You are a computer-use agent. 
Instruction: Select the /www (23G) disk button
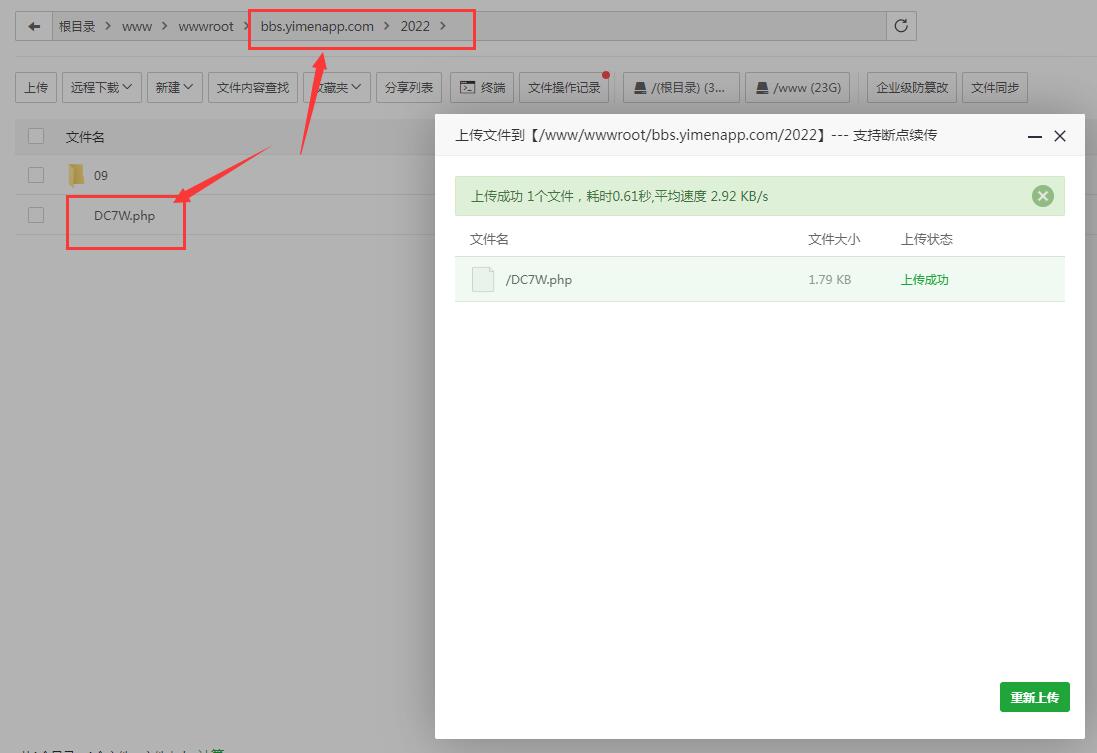tap(798, 87)
